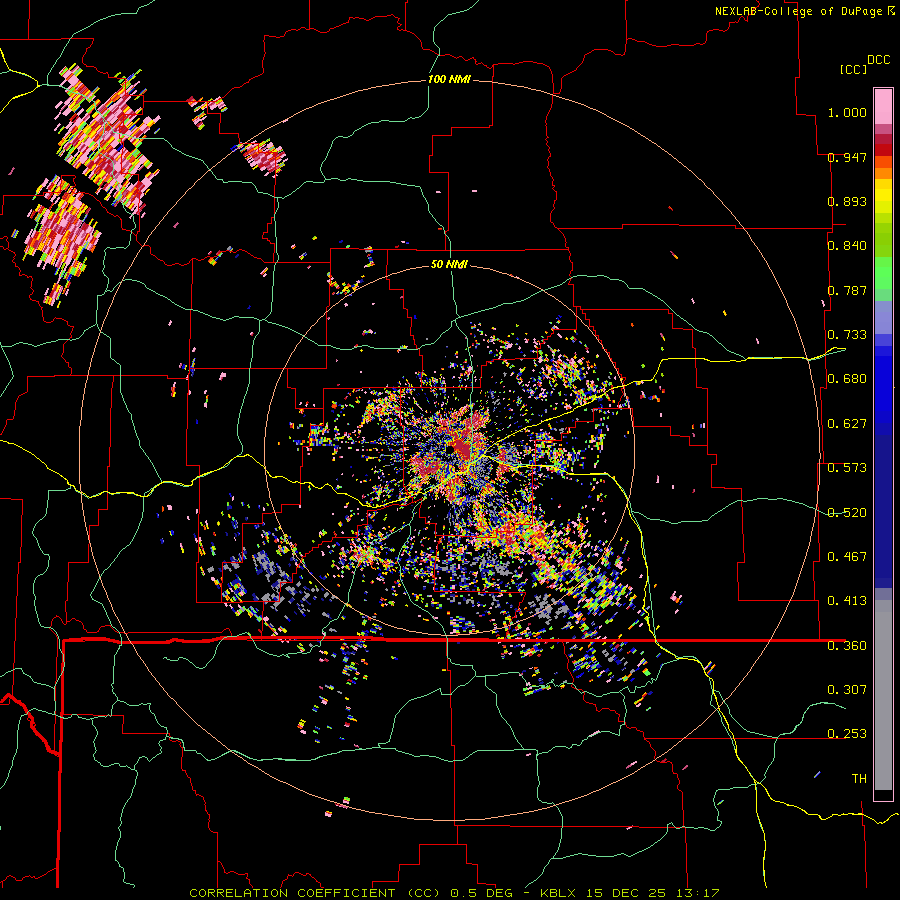Click the 100 NMI range ring label

(x=449, y=79)
